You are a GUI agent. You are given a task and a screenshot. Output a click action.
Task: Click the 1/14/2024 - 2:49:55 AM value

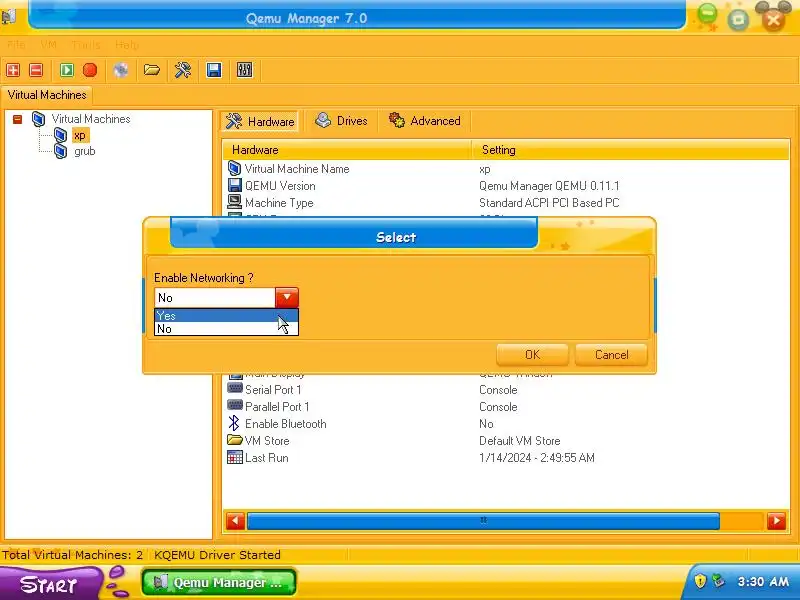click(537, 458)
